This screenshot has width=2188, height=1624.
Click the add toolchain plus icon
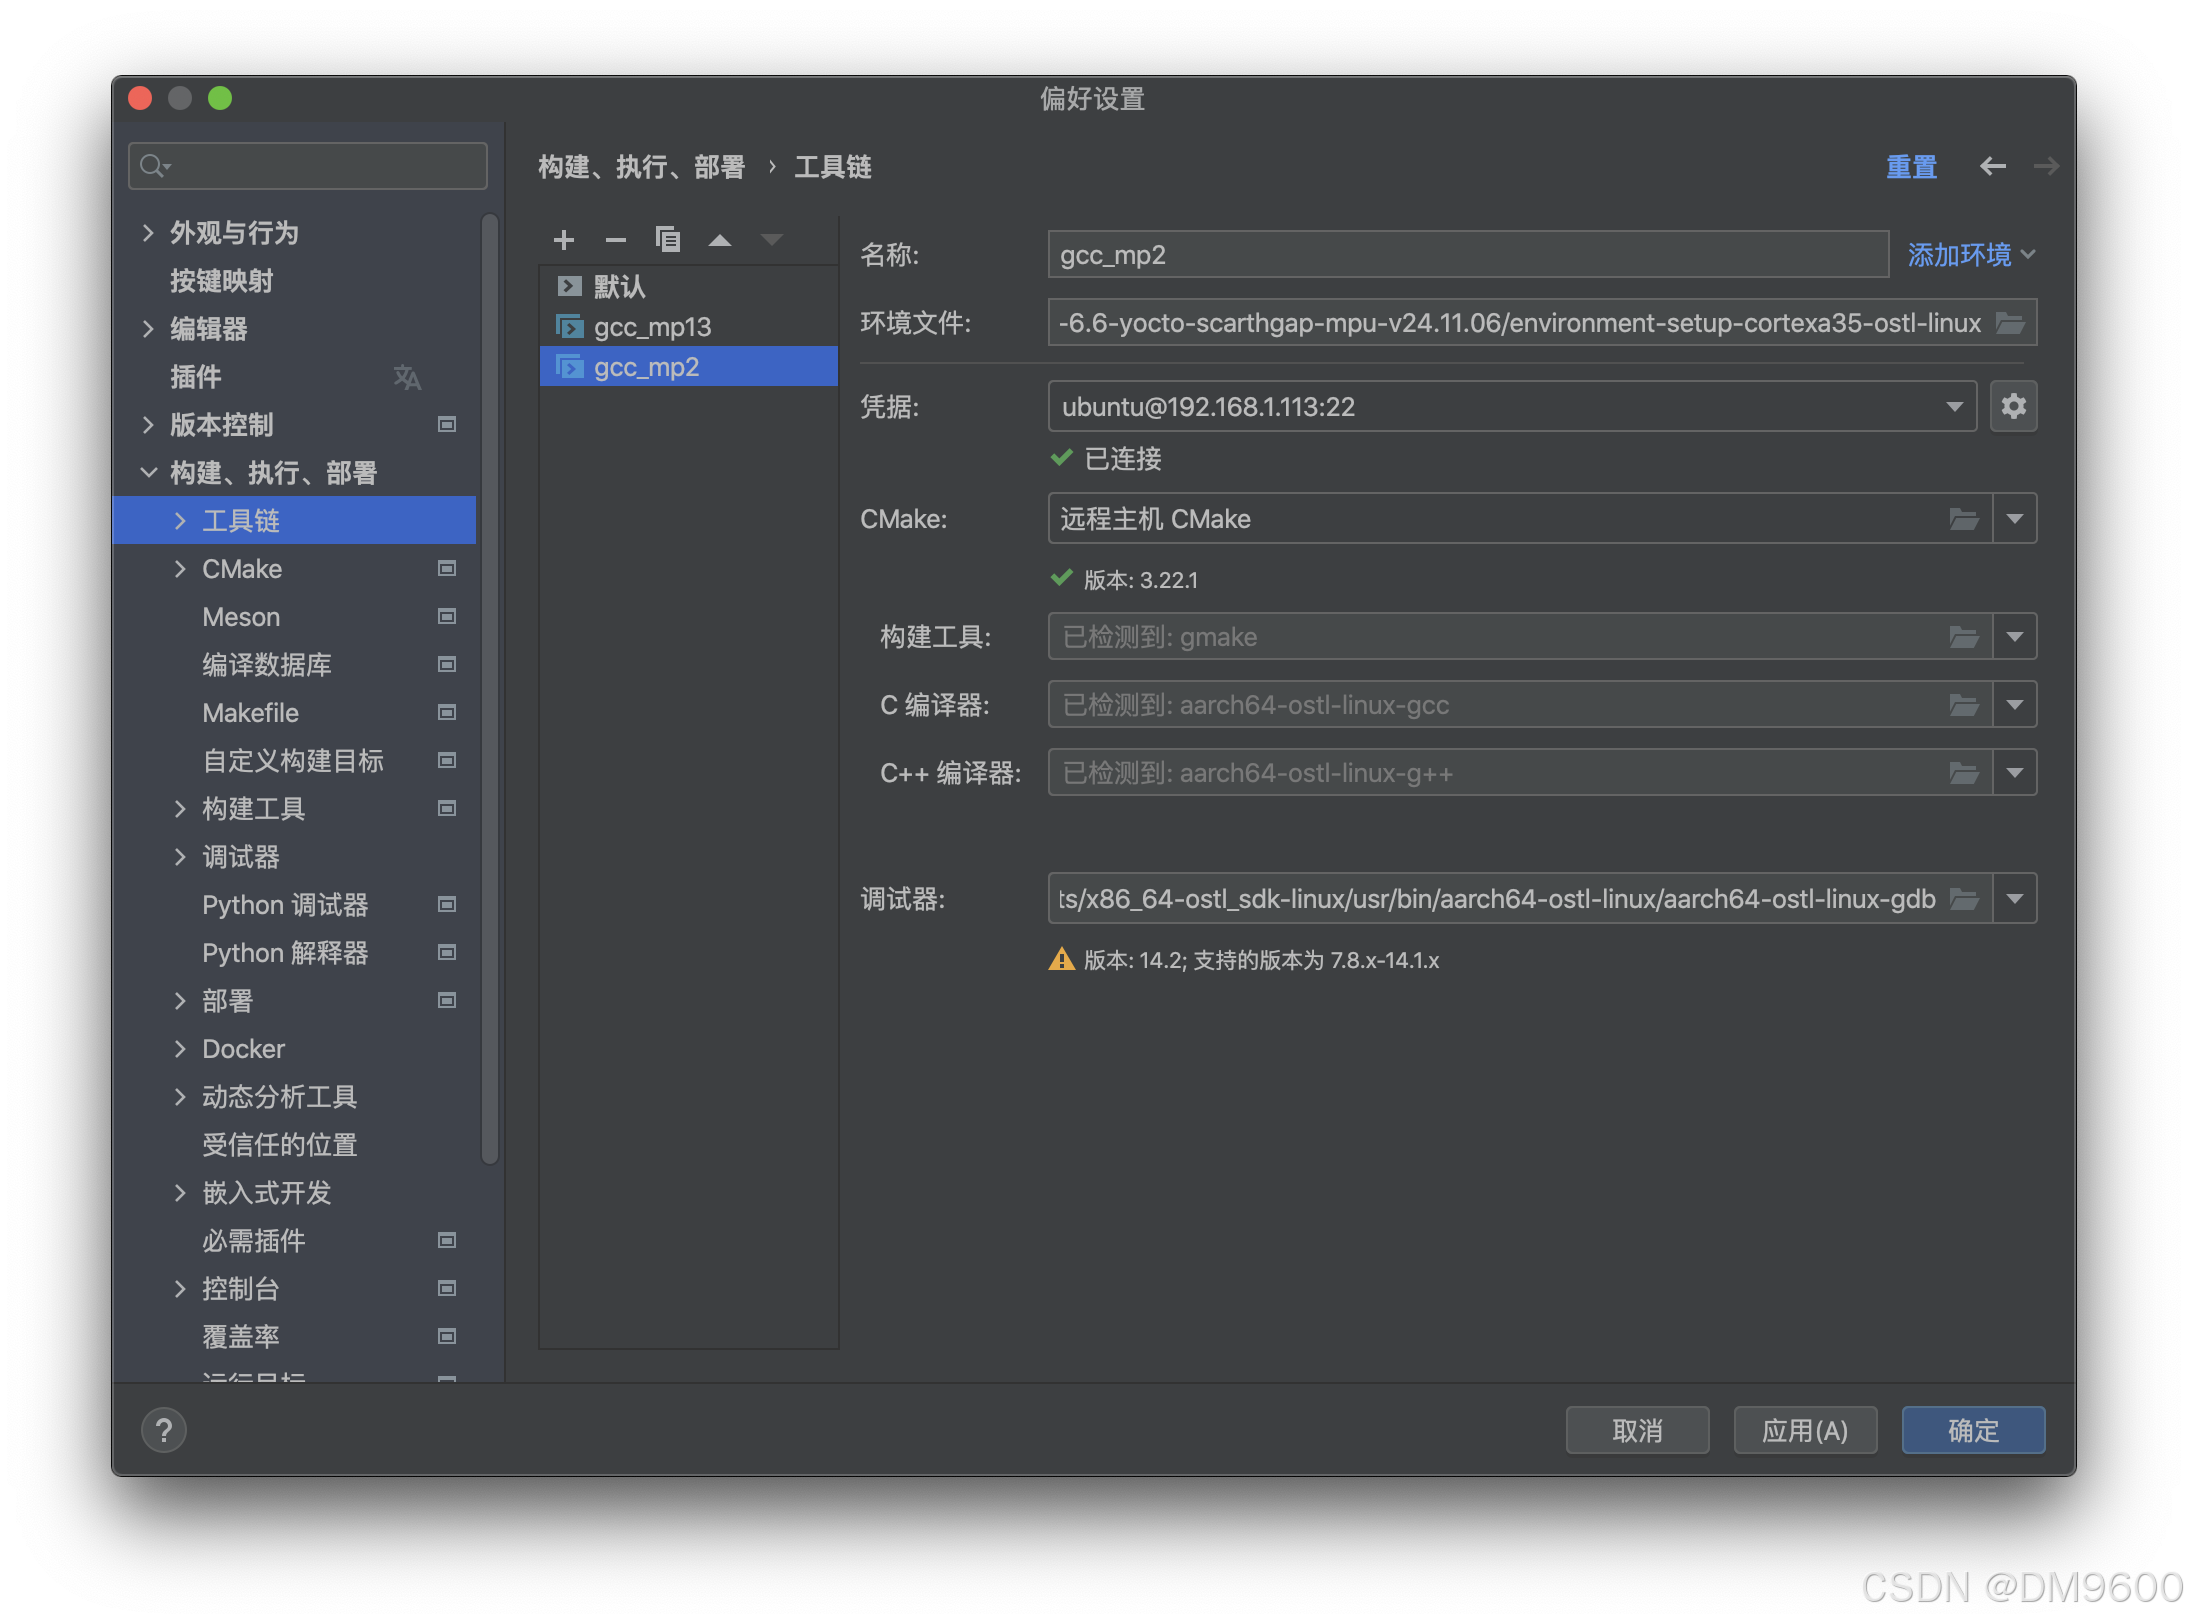[x=564, y=240]
